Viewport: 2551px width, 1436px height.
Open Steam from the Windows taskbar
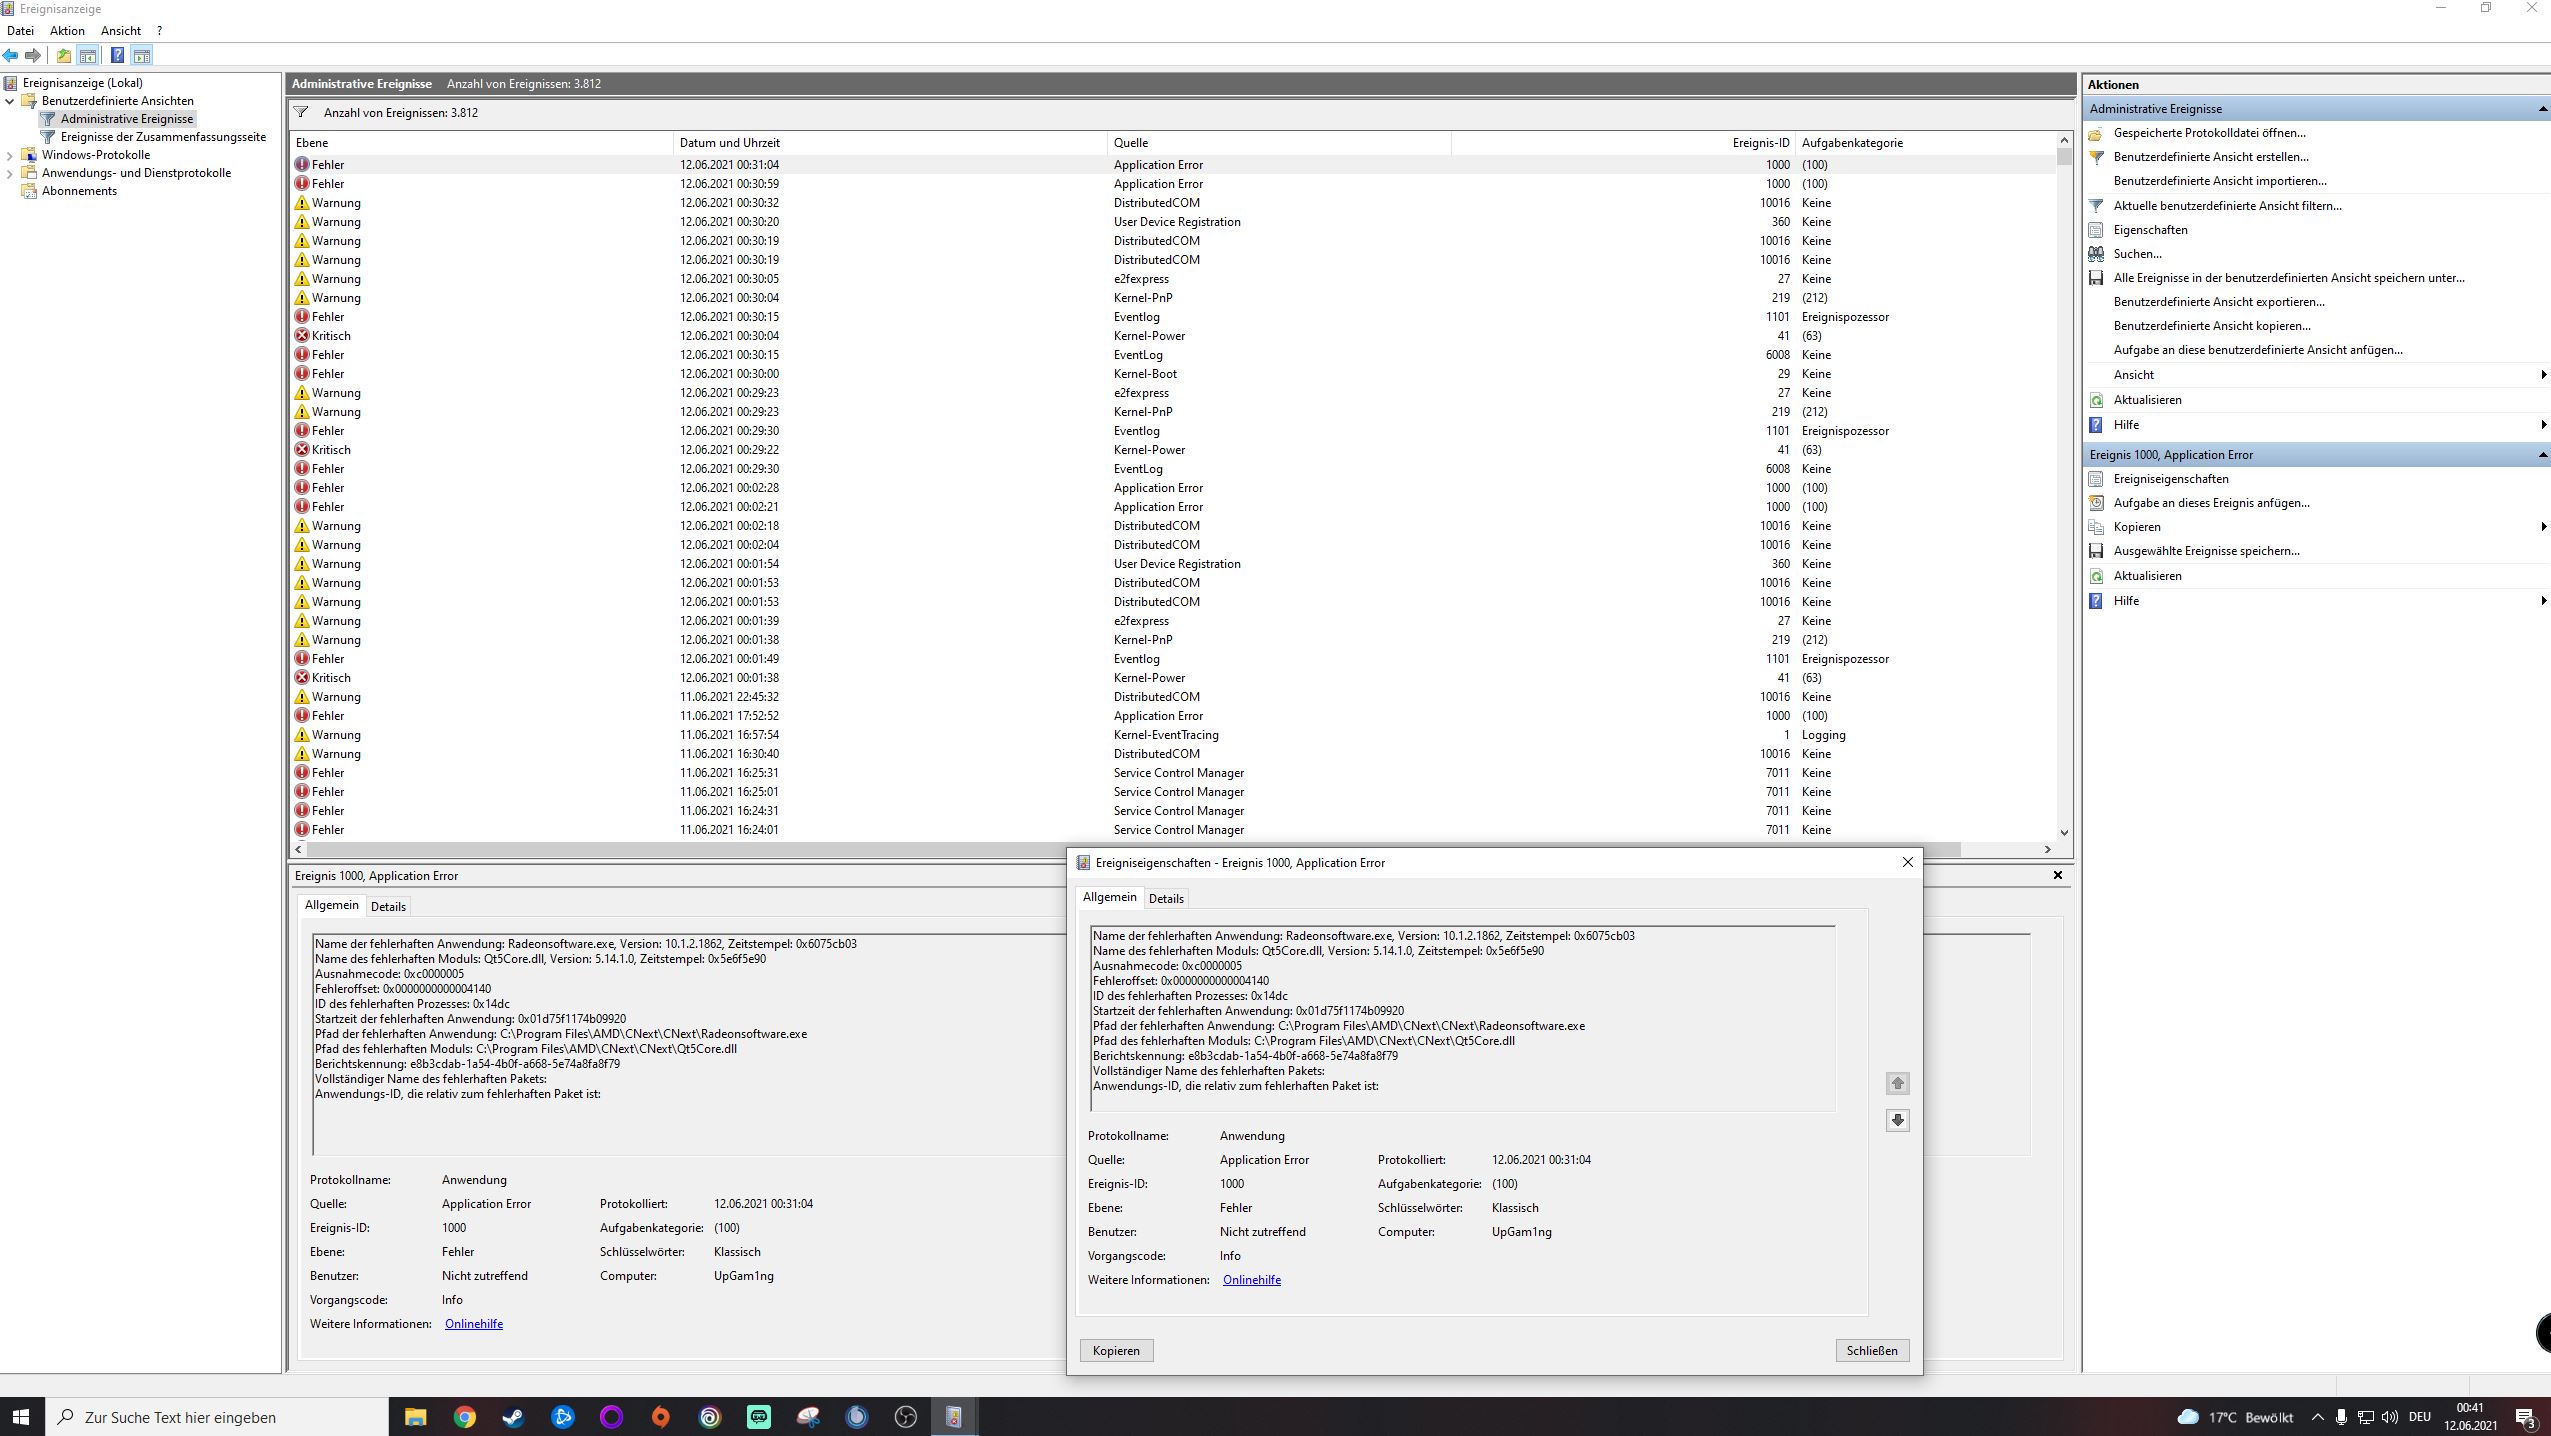pos(513,1417)
